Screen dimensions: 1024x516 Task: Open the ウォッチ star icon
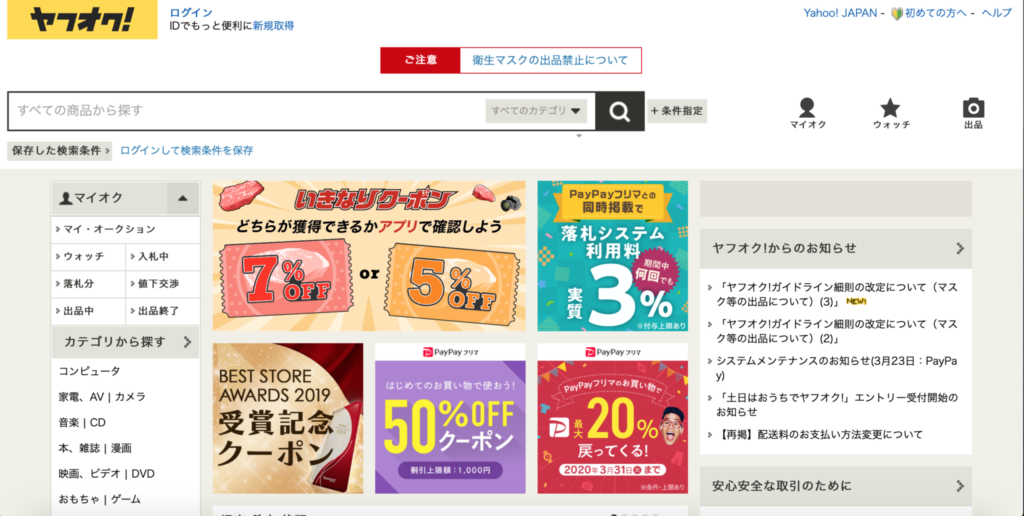[x=889, y=108]
